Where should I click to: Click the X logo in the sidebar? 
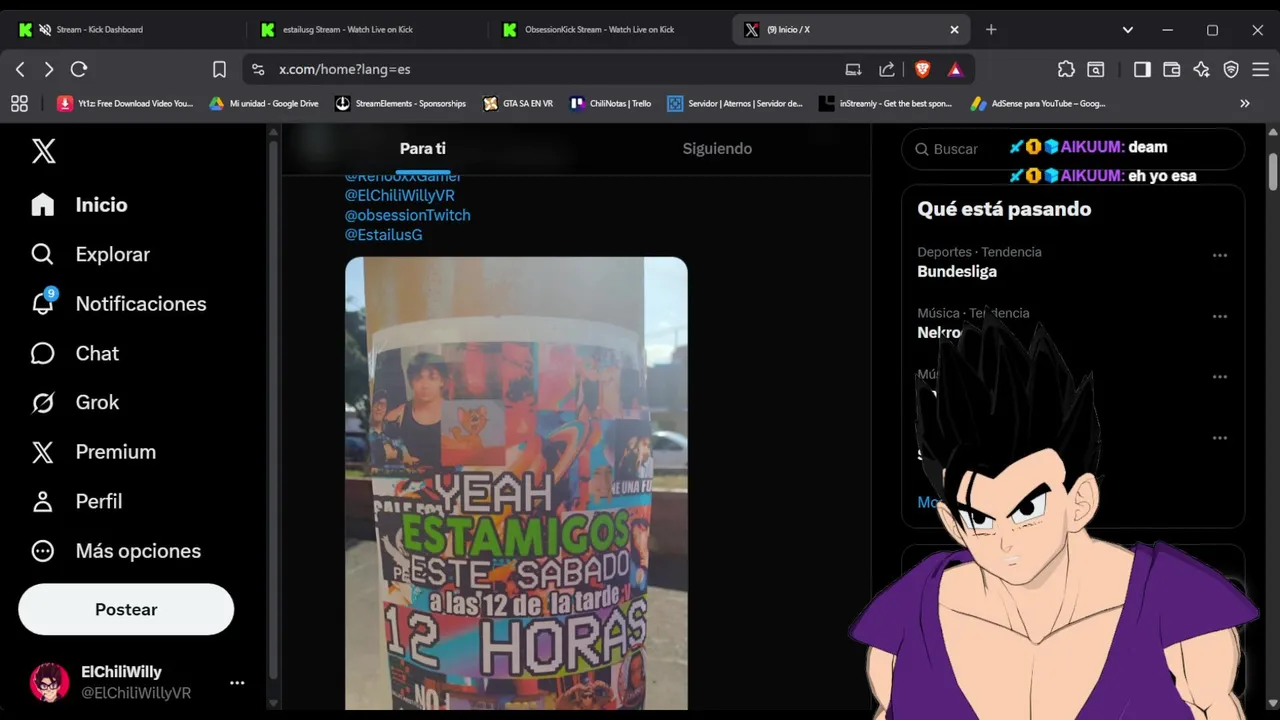(x=43, y=151)
